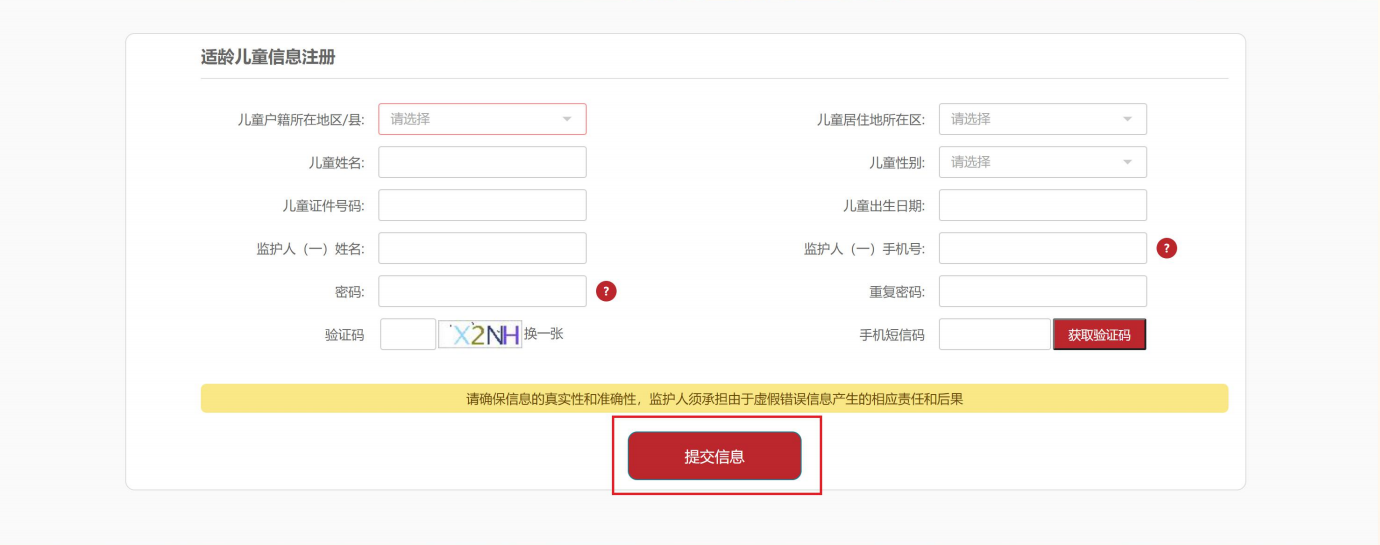
Task: Click the 监护人（一）姓名 text field
Action: pyautogui.click(x=482, y=248)
